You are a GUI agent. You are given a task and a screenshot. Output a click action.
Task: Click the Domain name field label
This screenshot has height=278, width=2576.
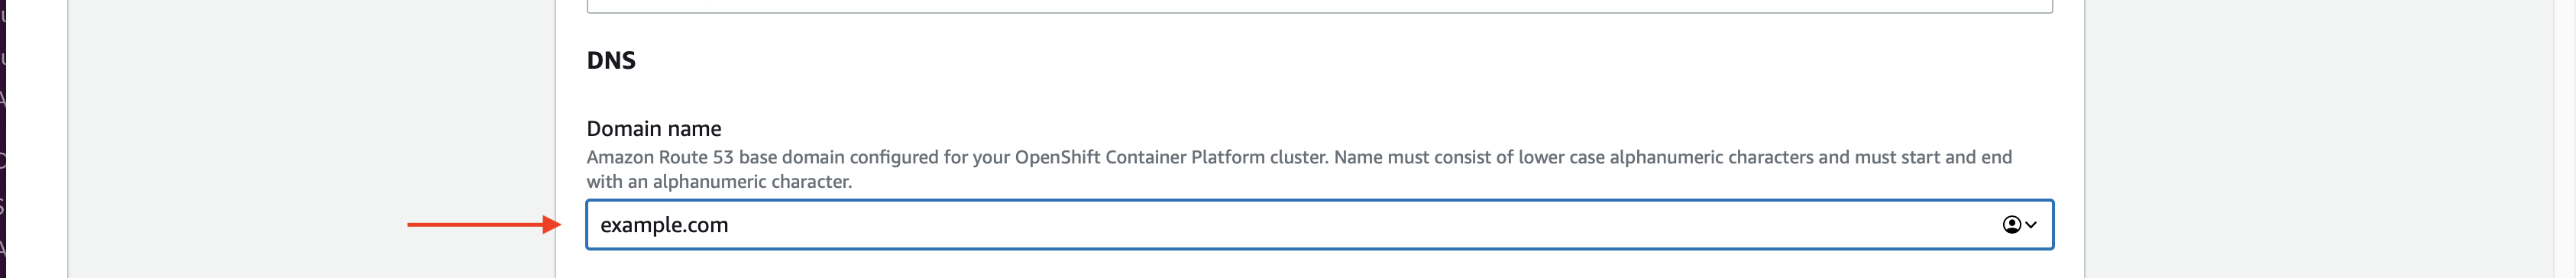[654, 128]
